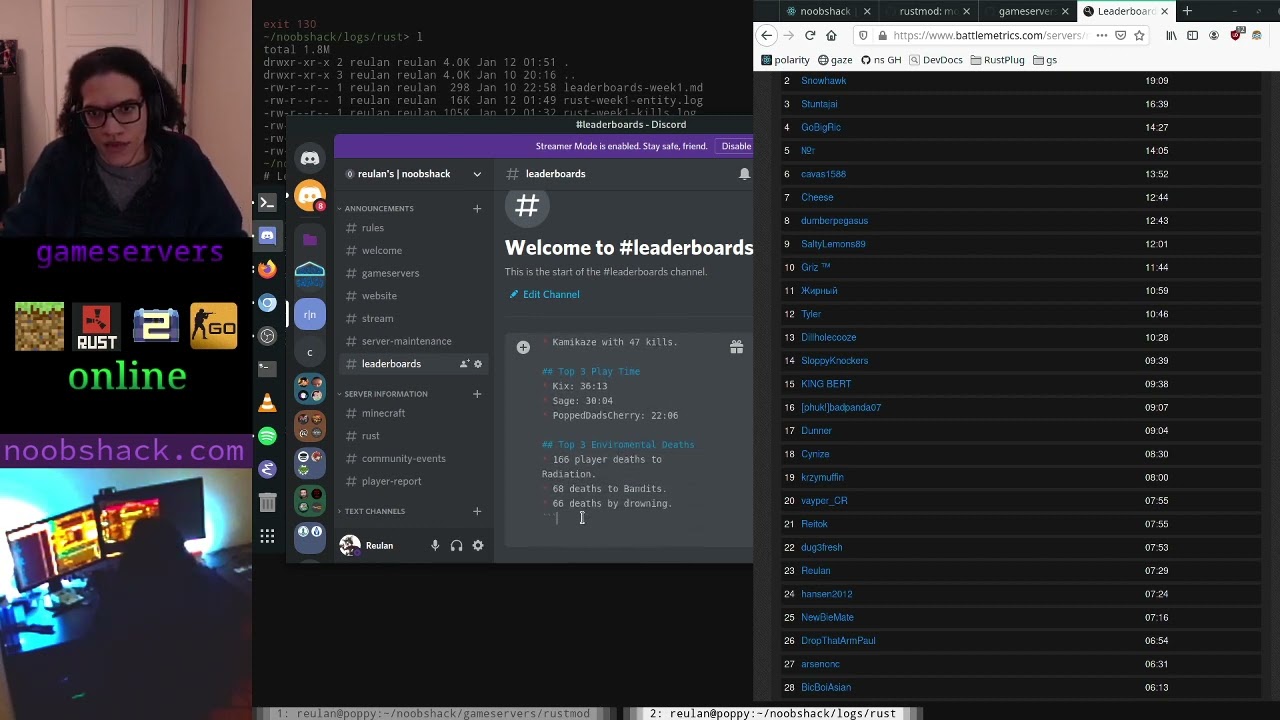
Task: Open Discord home from the server list
Action: 310,158
